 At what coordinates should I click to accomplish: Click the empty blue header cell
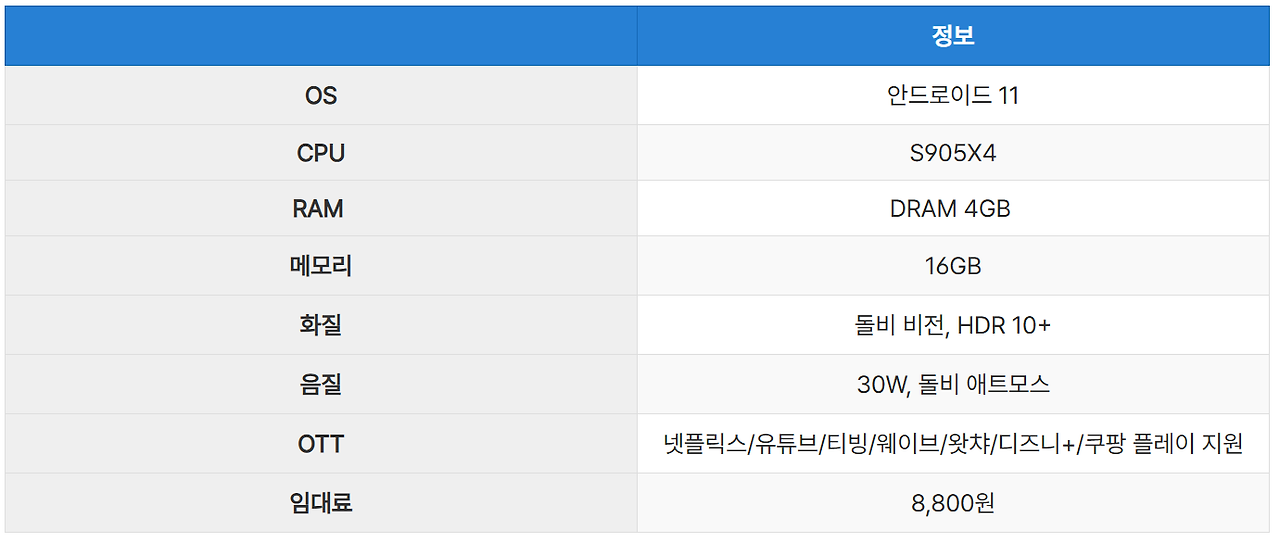point(321,36)
